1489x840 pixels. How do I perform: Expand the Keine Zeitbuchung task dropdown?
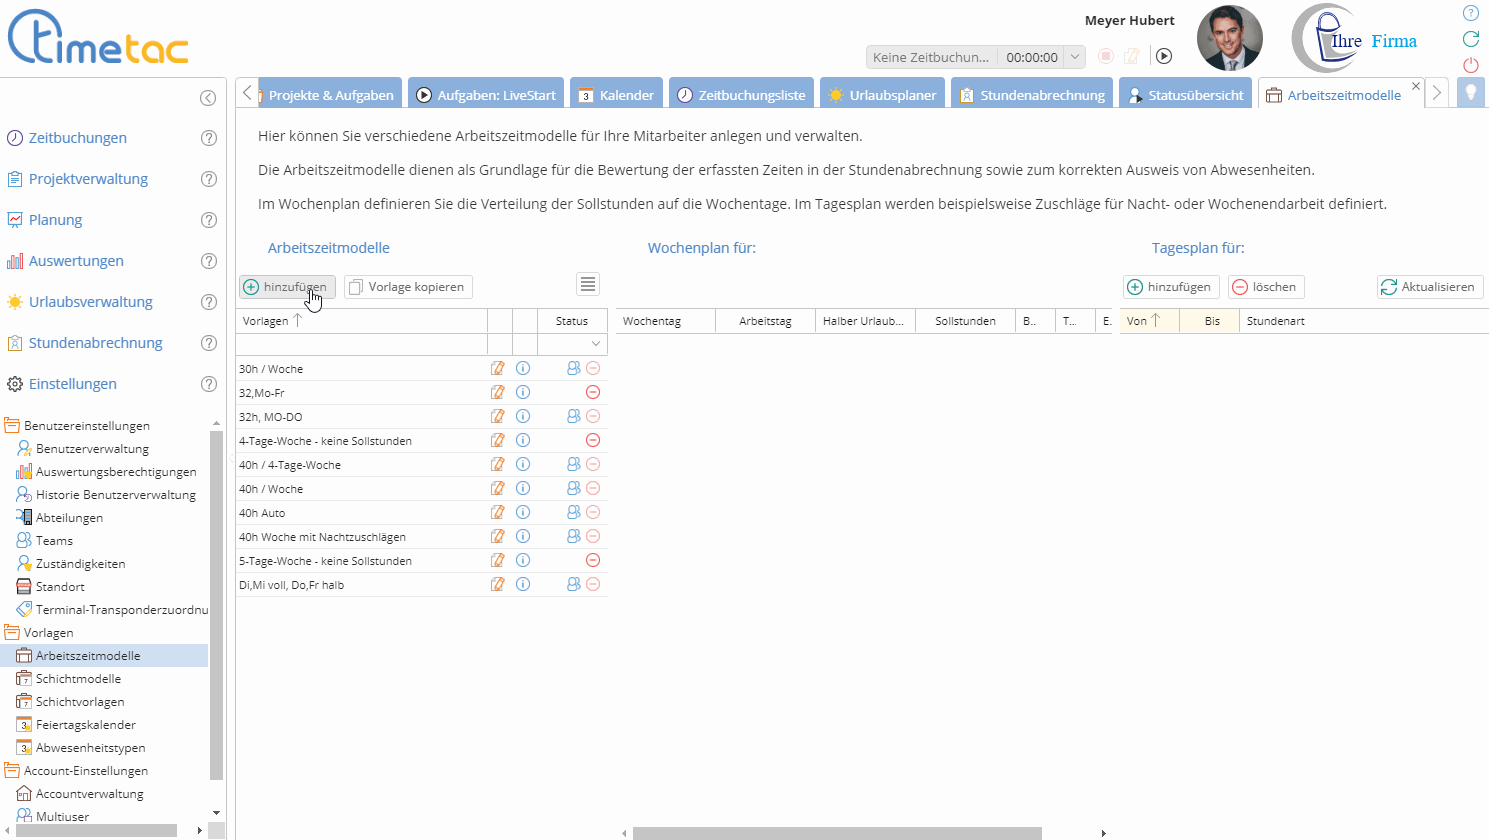pyautogui.click(x=1075, y=57)
